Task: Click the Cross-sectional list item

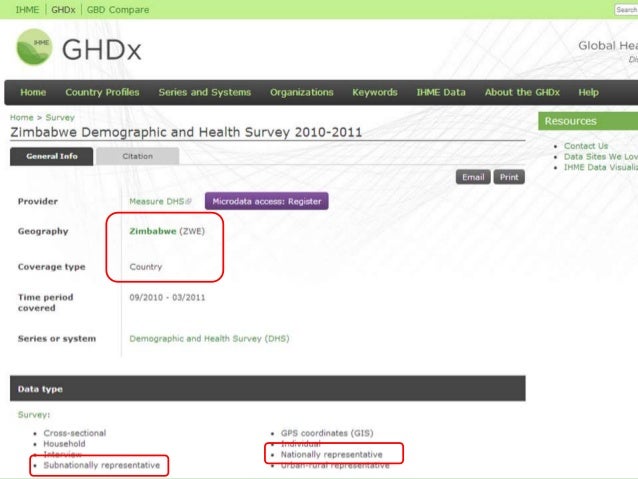Action: pos(75,433)
